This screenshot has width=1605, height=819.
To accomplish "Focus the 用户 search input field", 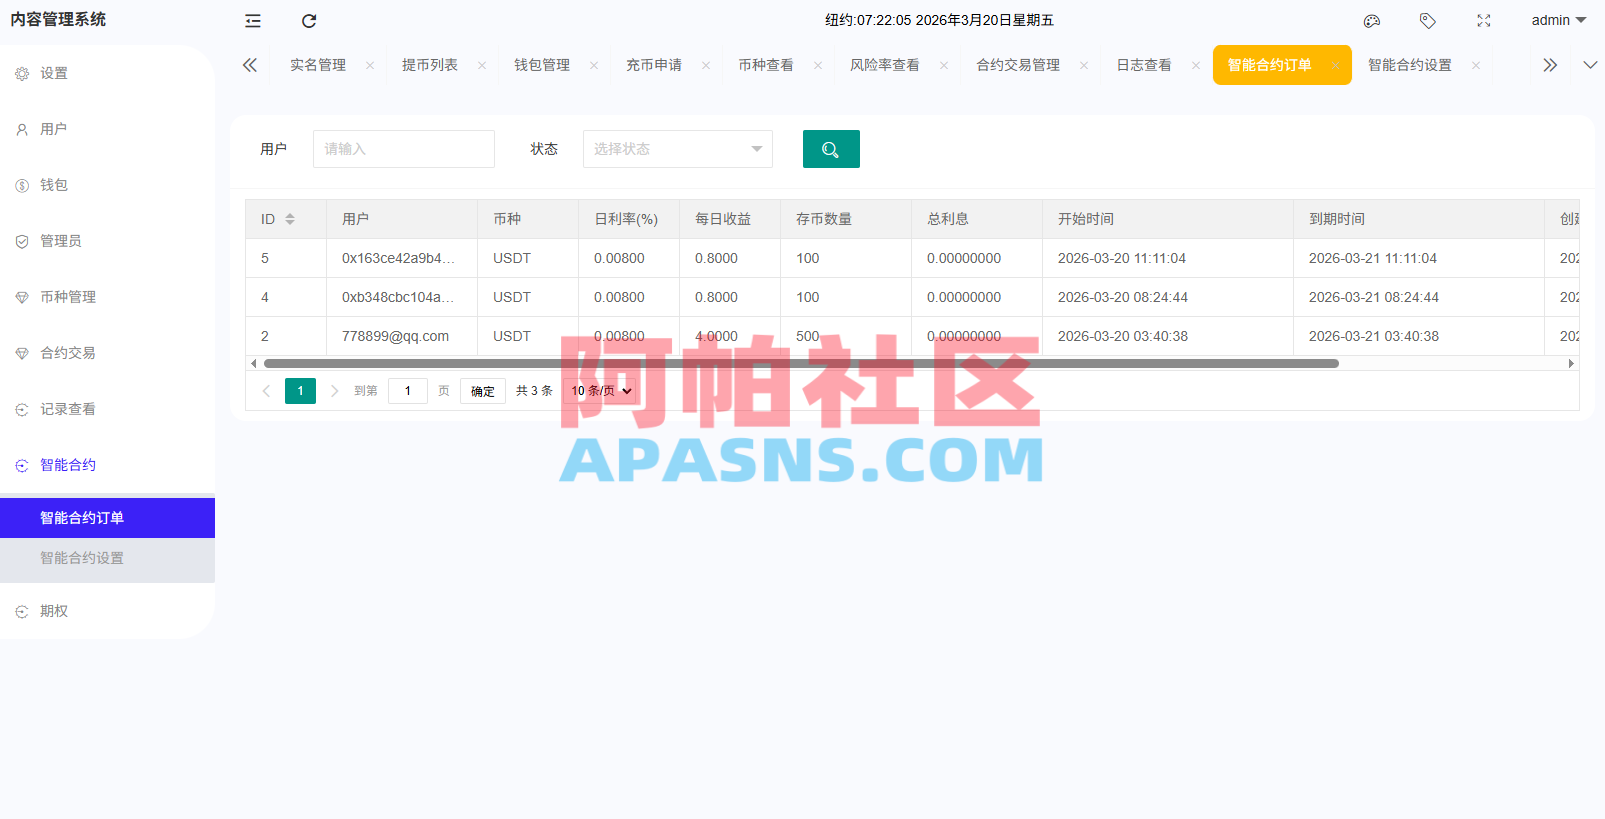I will (x=404, y=149).
